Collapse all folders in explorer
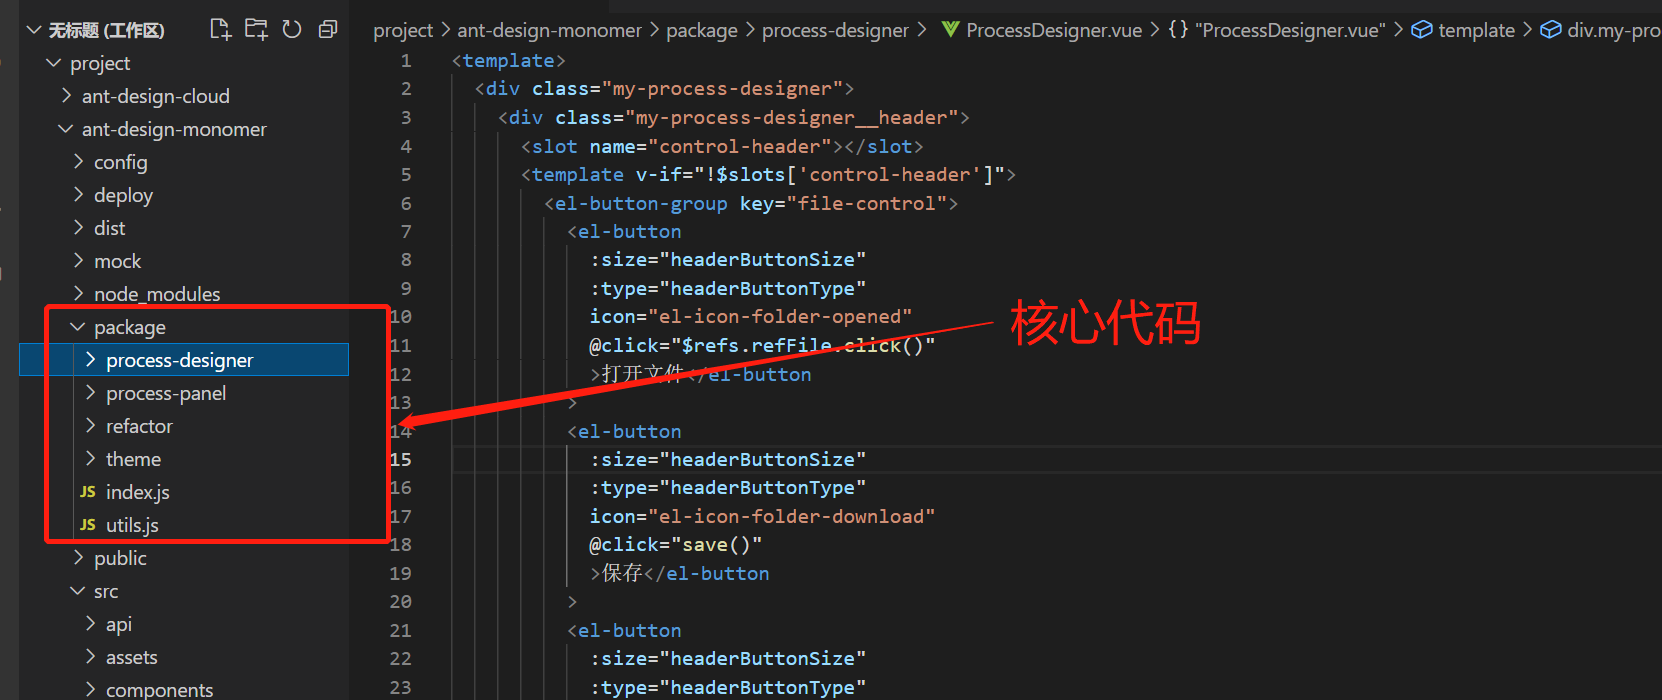1662x700 pixels. coord(328,29)
